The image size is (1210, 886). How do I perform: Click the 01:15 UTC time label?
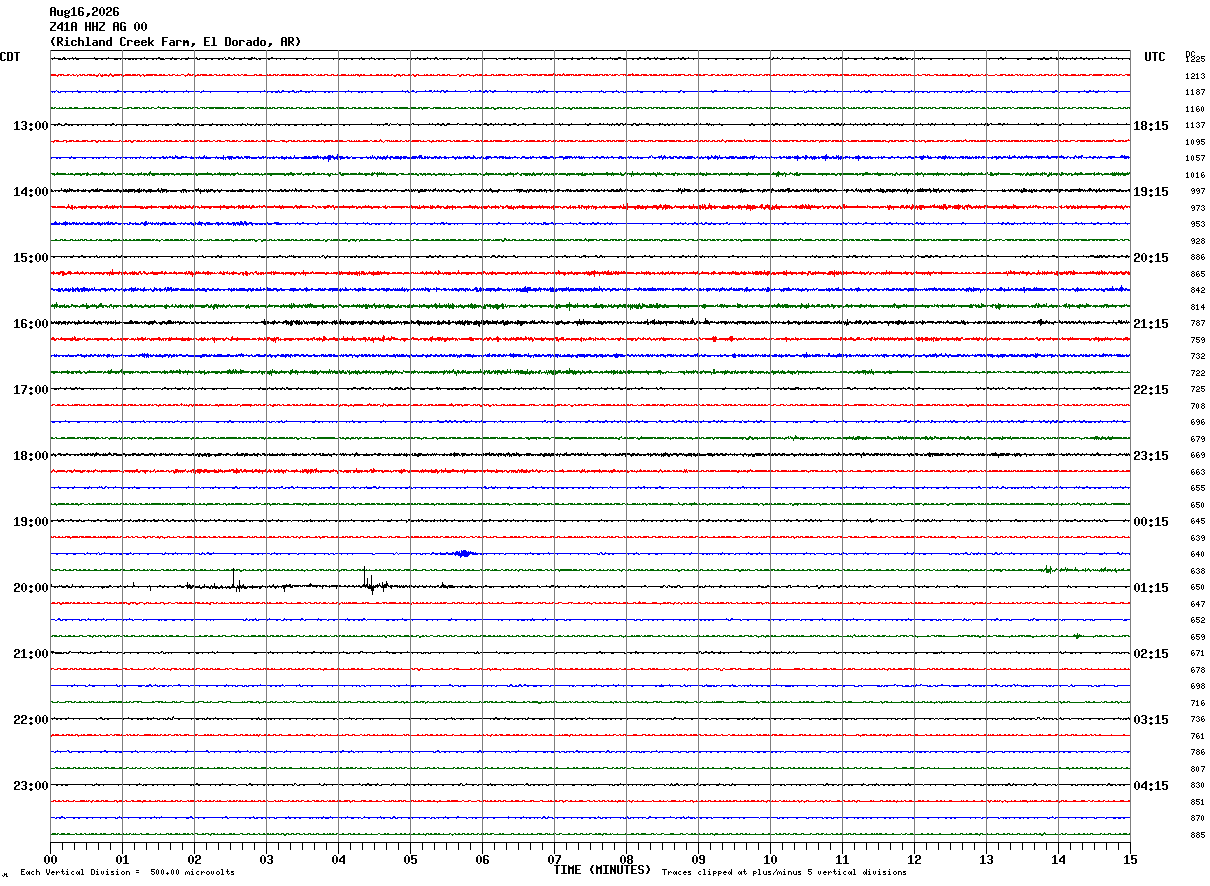coord(1150,588)
